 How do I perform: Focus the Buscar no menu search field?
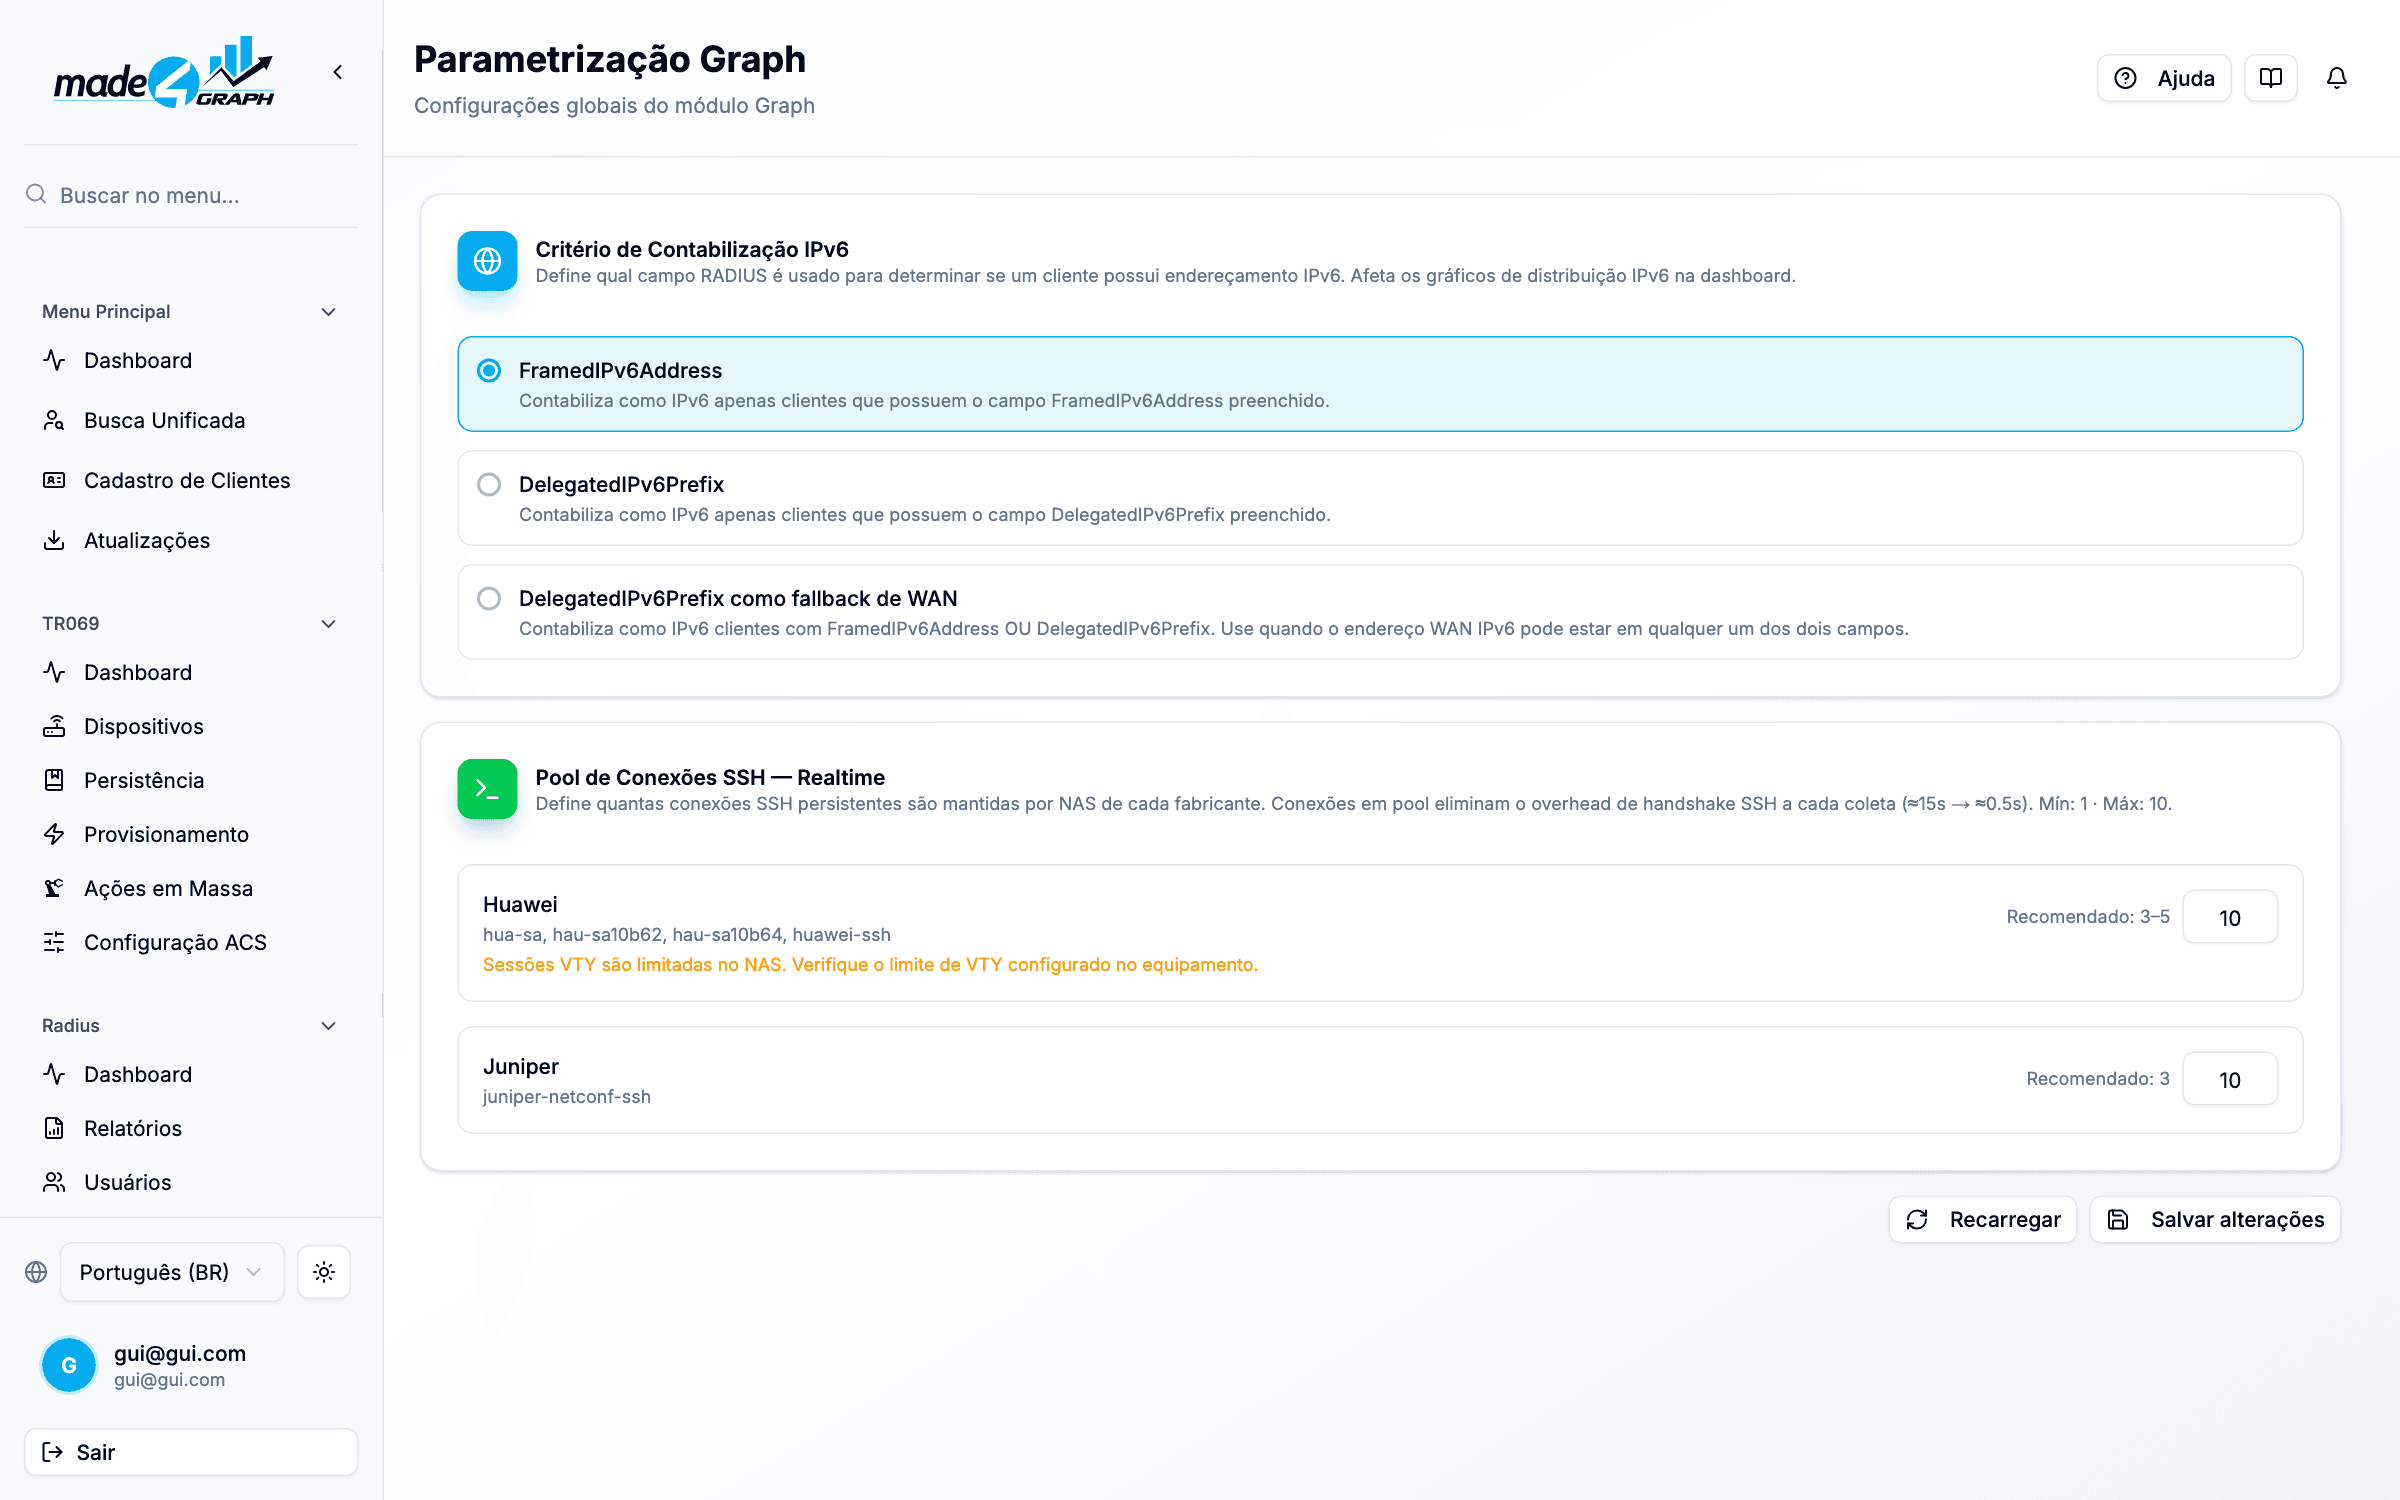click(x=190, y=195)
